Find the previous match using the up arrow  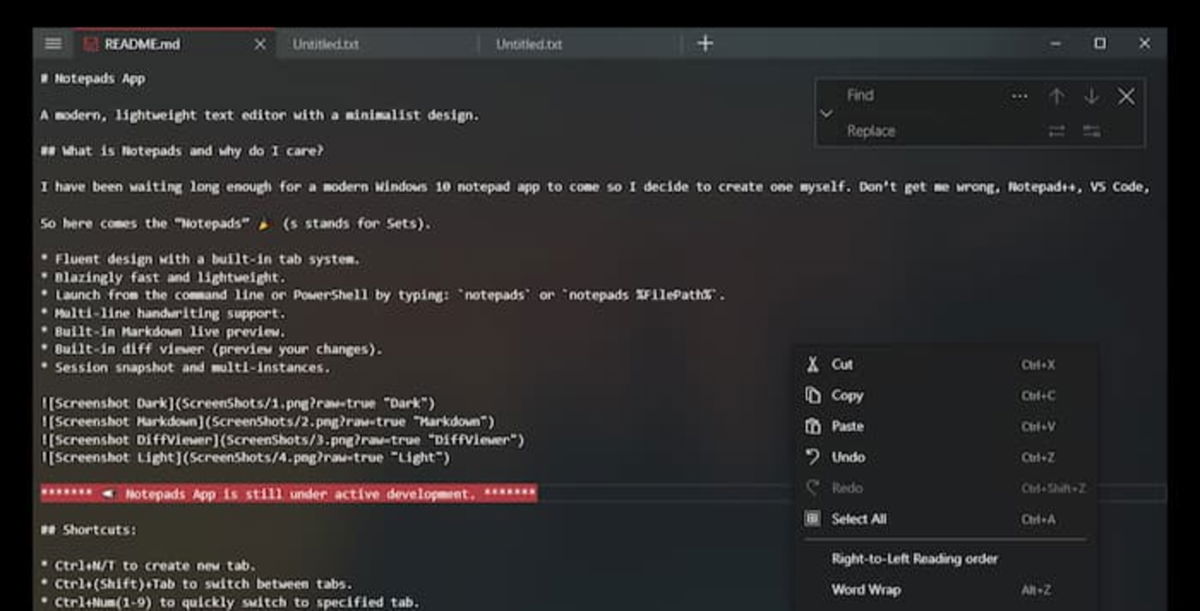[1056, 95]
